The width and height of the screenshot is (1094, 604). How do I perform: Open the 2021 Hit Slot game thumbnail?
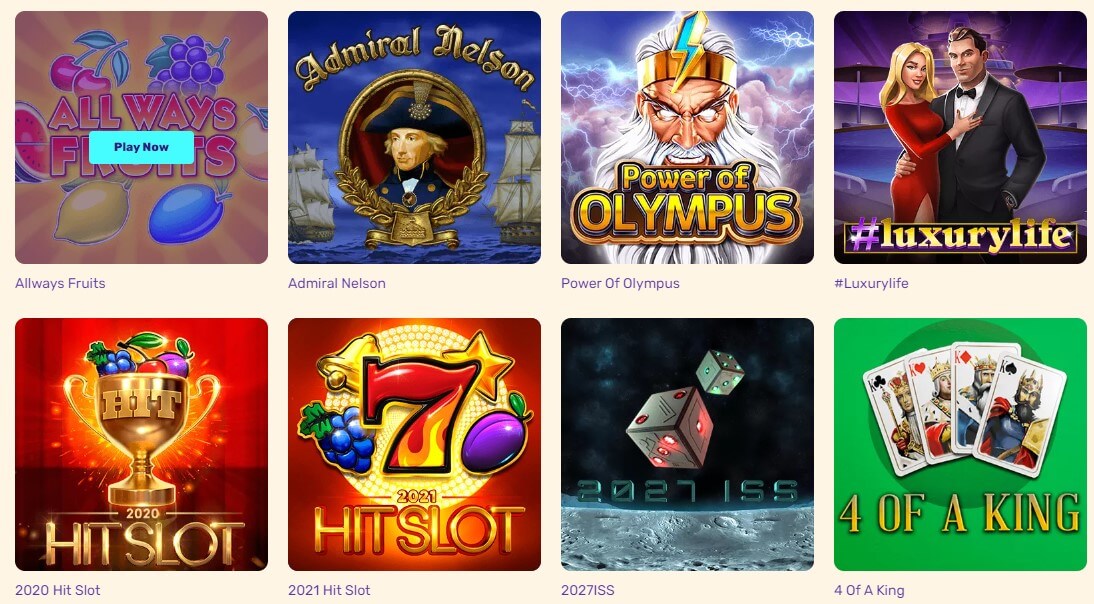pyautogui.click(x=414, y=444)
